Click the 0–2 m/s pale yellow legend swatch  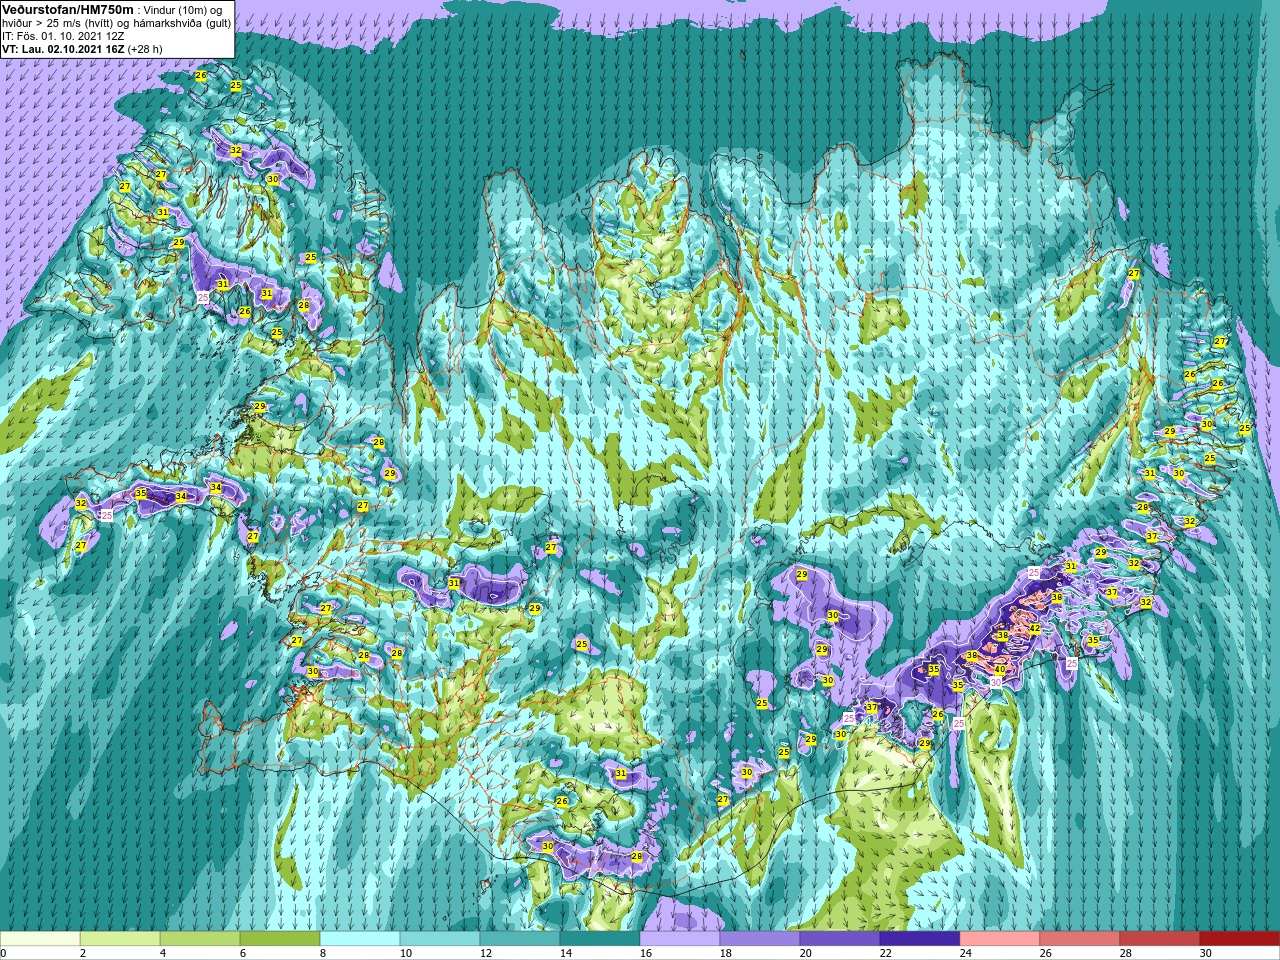click(x=40, y=939)
